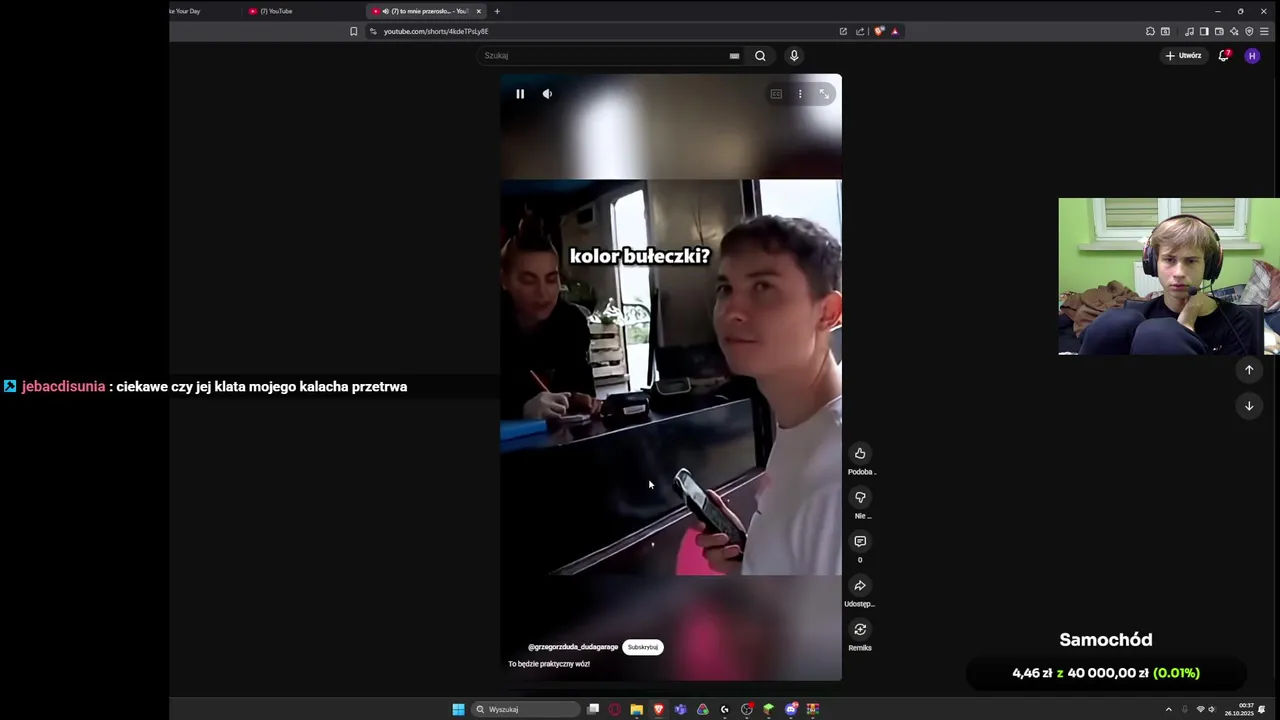Open the Brave Wallet icon
1280x720 pixels.
pyautogui.click(x=1219, y=31)
